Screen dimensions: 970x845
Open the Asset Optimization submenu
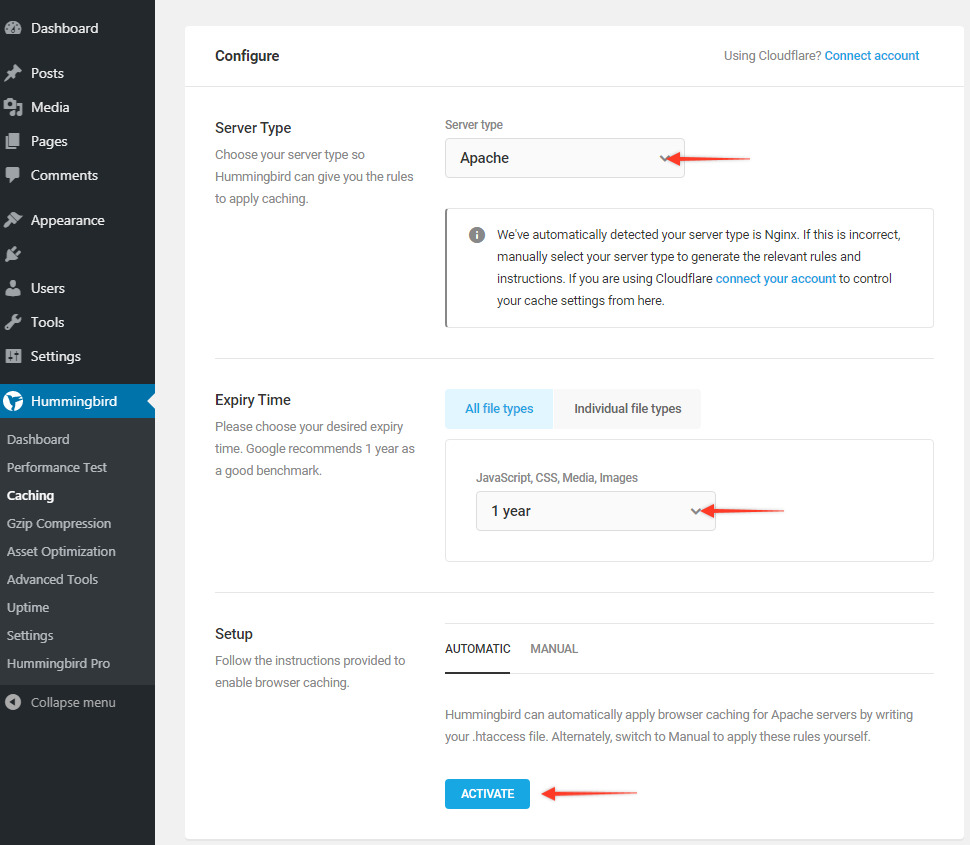(61, 551)
